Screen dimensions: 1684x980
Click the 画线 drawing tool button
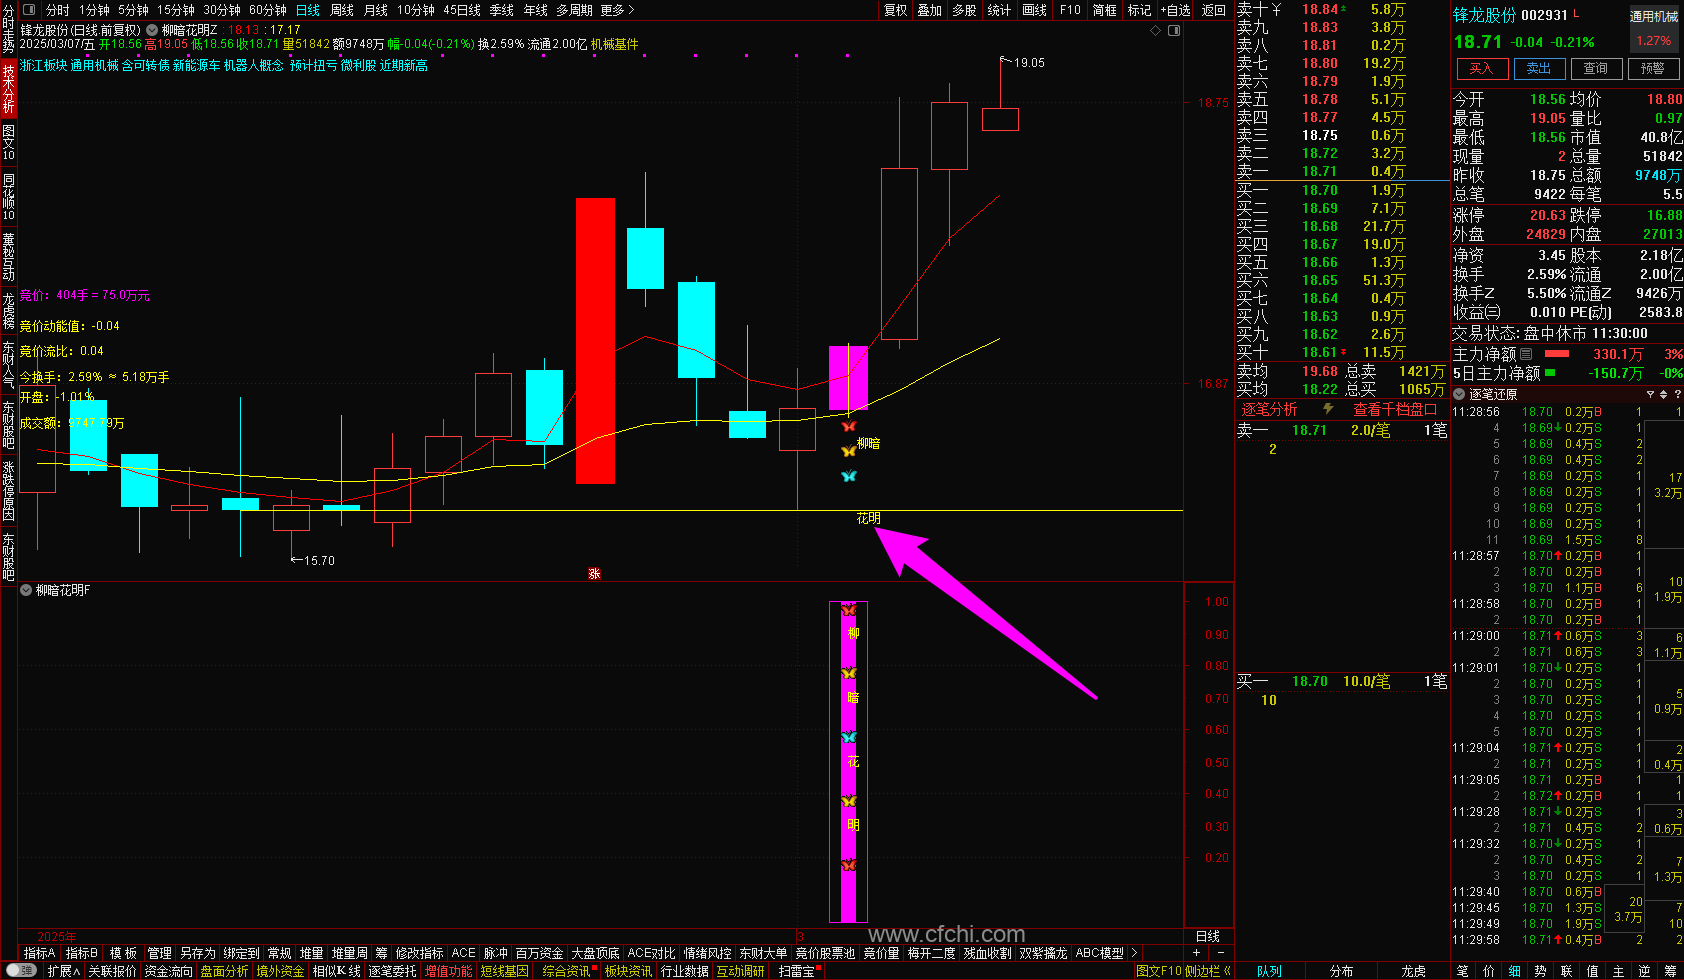(x=1035, y=10)
